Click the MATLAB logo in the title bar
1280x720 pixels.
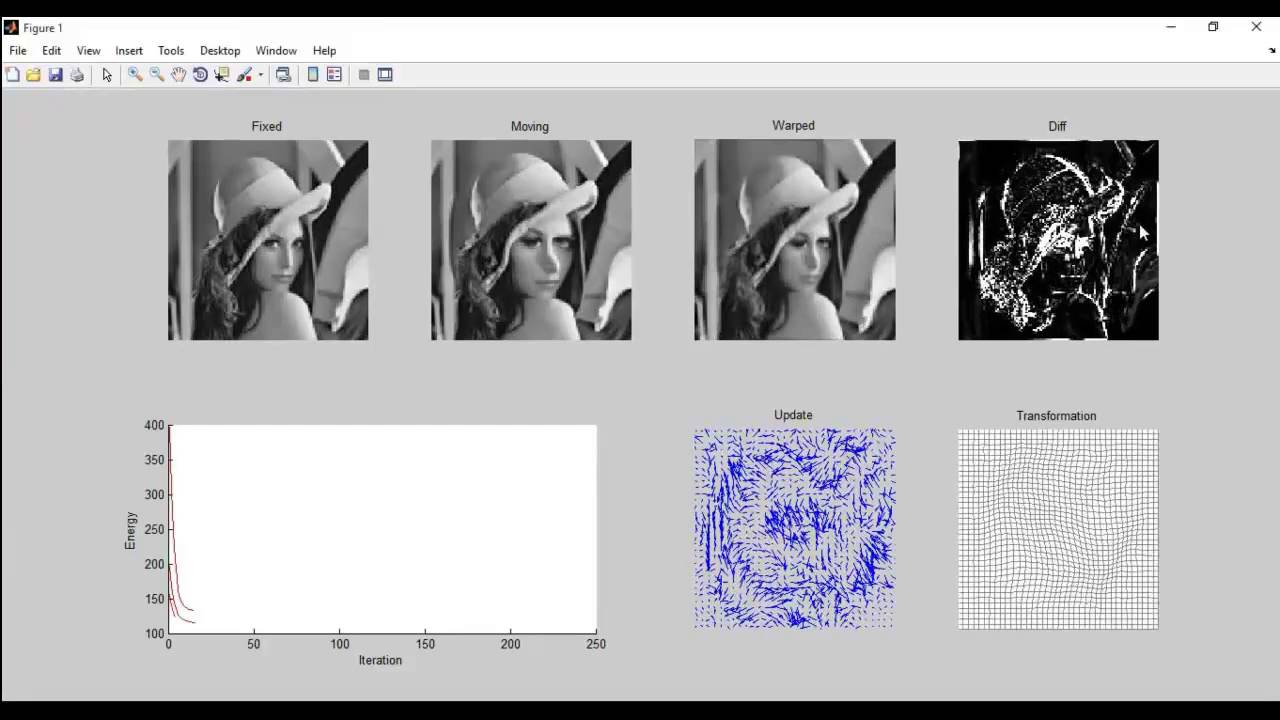pos(11,27)
